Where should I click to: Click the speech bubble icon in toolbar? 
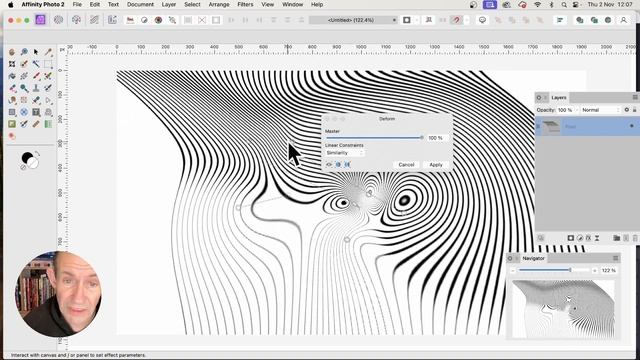tap(482, 20)
